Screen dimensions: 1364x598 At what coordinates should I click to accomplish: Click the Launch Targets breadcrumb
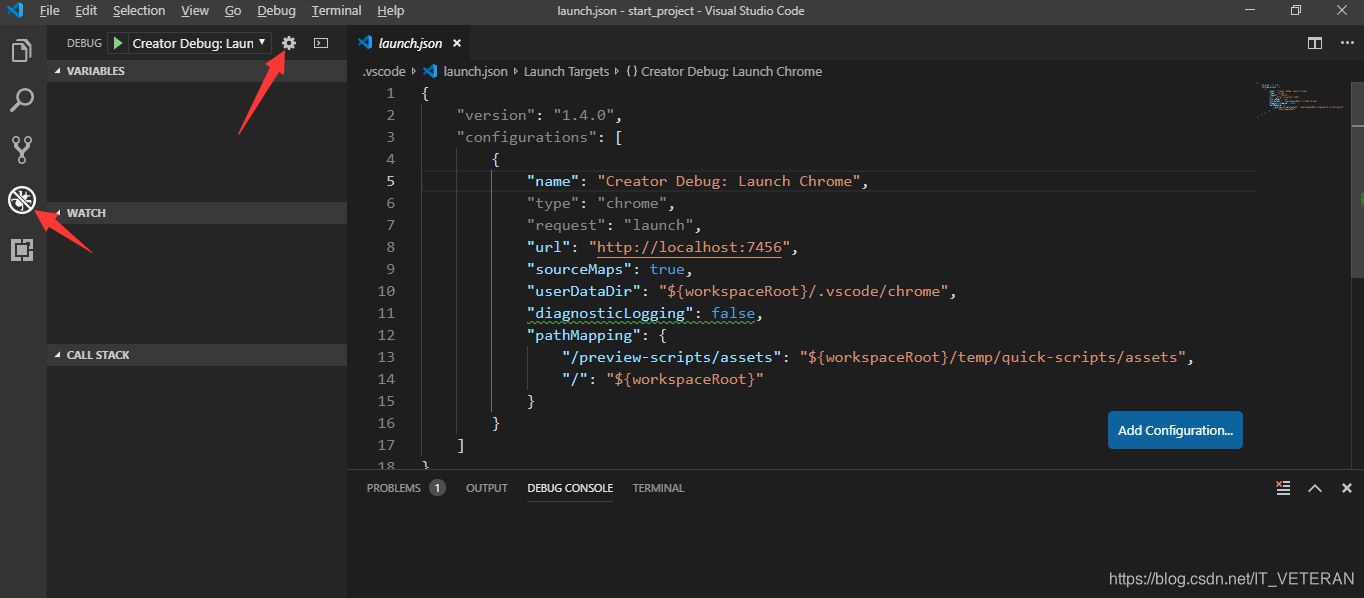coord(566,71)
